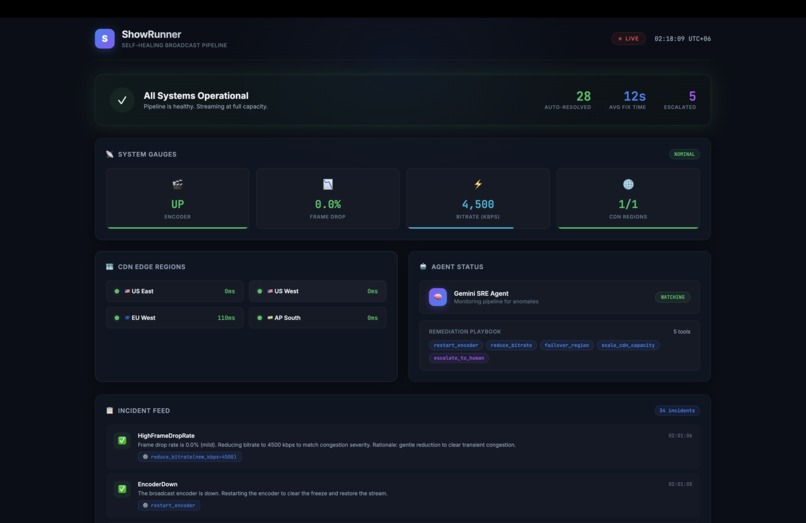Open the CDN Regions 1/1 gauge card
This screenshot has width=806, height=523.
coord(628,199)
